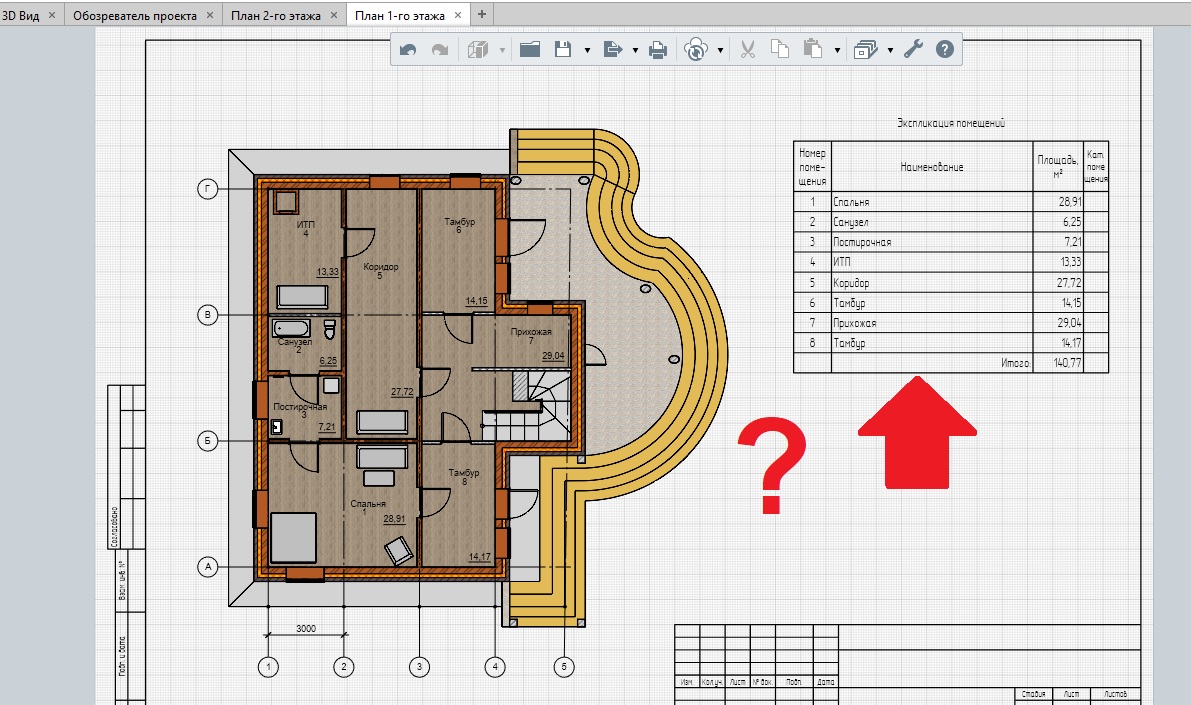This screenshot has width=1191, height=705.
Task: Select axis marker Б on the plan
Action: coord(208,441)
